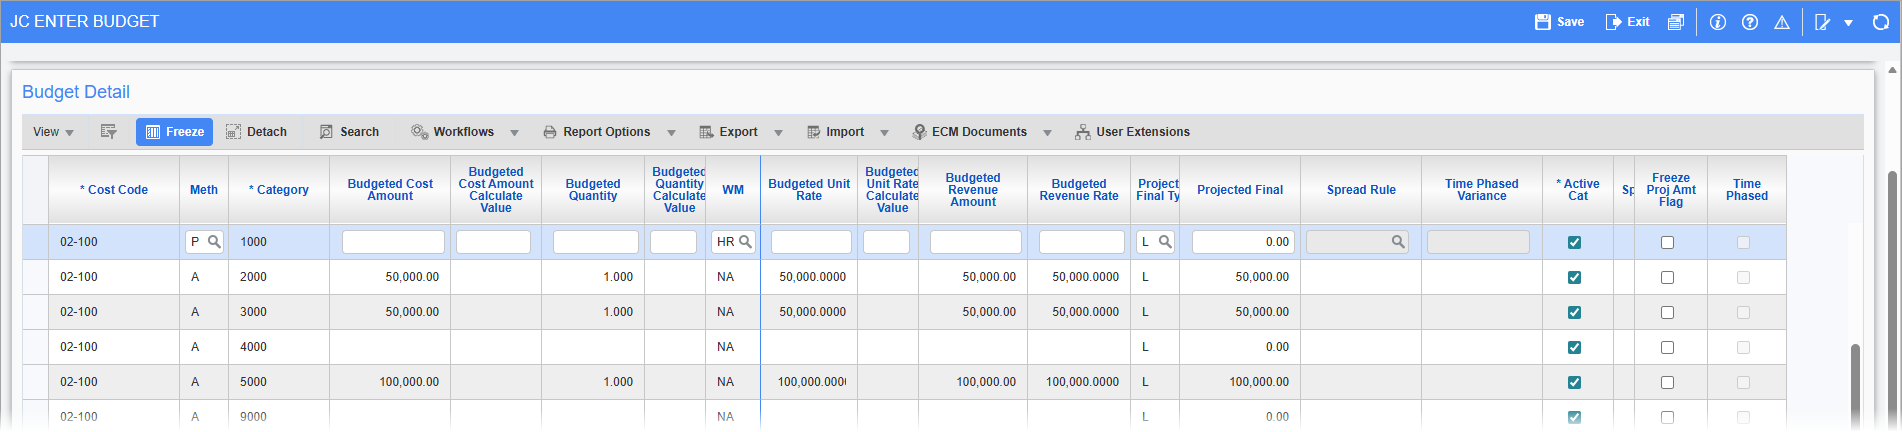Screen dimensions: 1902x432
Task: Expand the Export dropdown arrow
Action: point(779,133)
